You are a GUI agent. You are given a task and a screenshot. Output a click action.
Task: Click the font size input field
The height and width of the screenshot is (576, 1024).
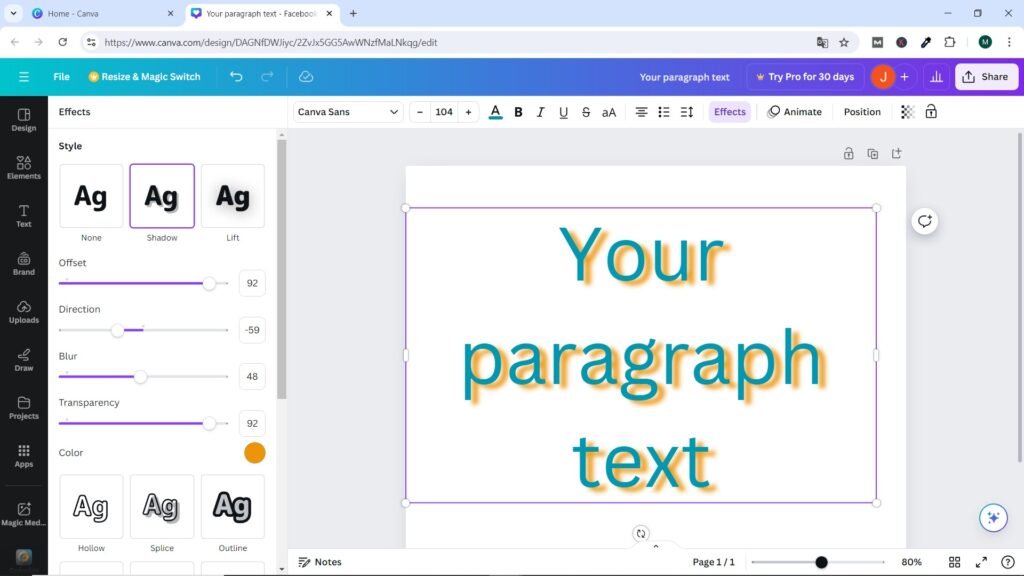(x=444, y=112)
